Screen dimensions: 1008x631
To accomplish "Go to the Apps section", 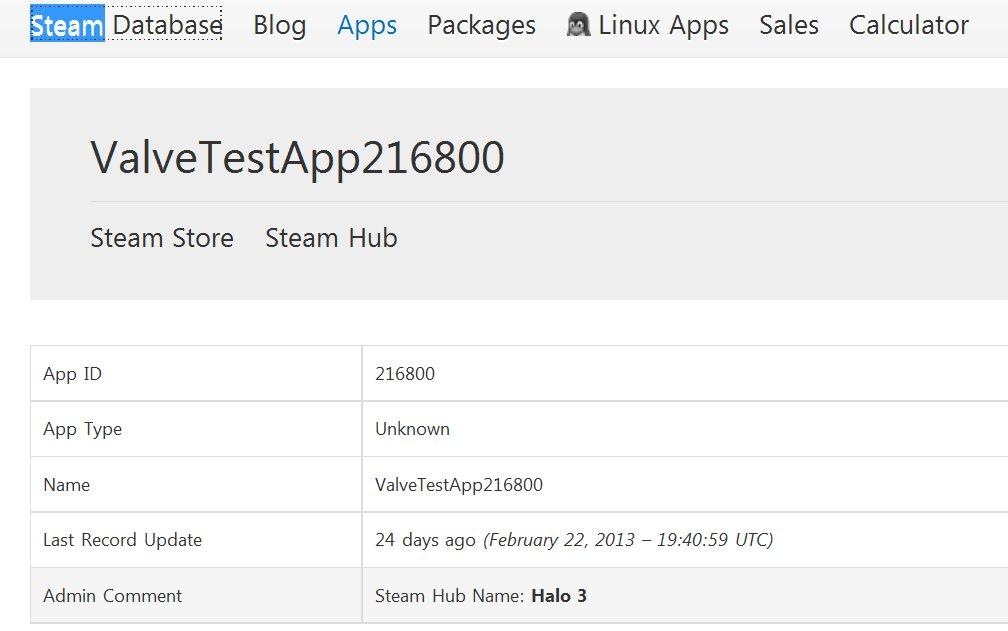I will click(367, 26).
